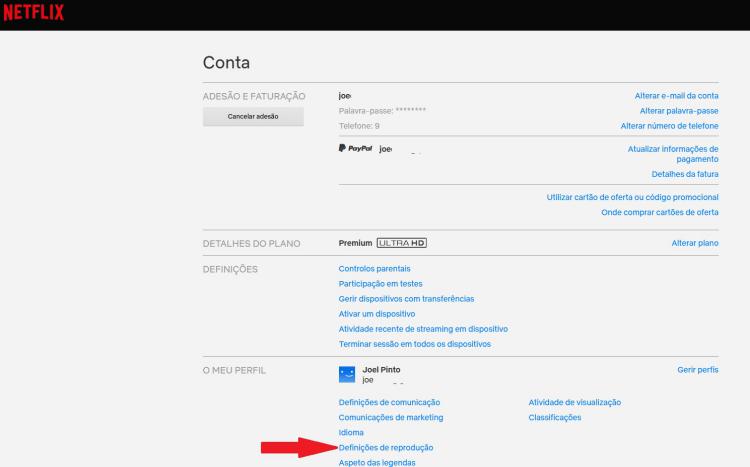The width and height of the screenshot is (750, 467).
Task: Open Atividade recente de streaming em dispositivo
Action: [423, 329]
